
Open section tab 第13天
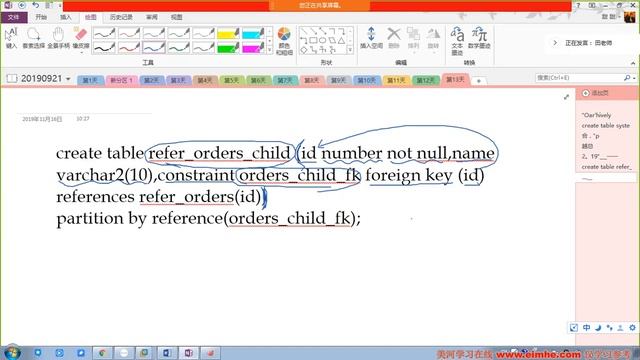point(455,79)
